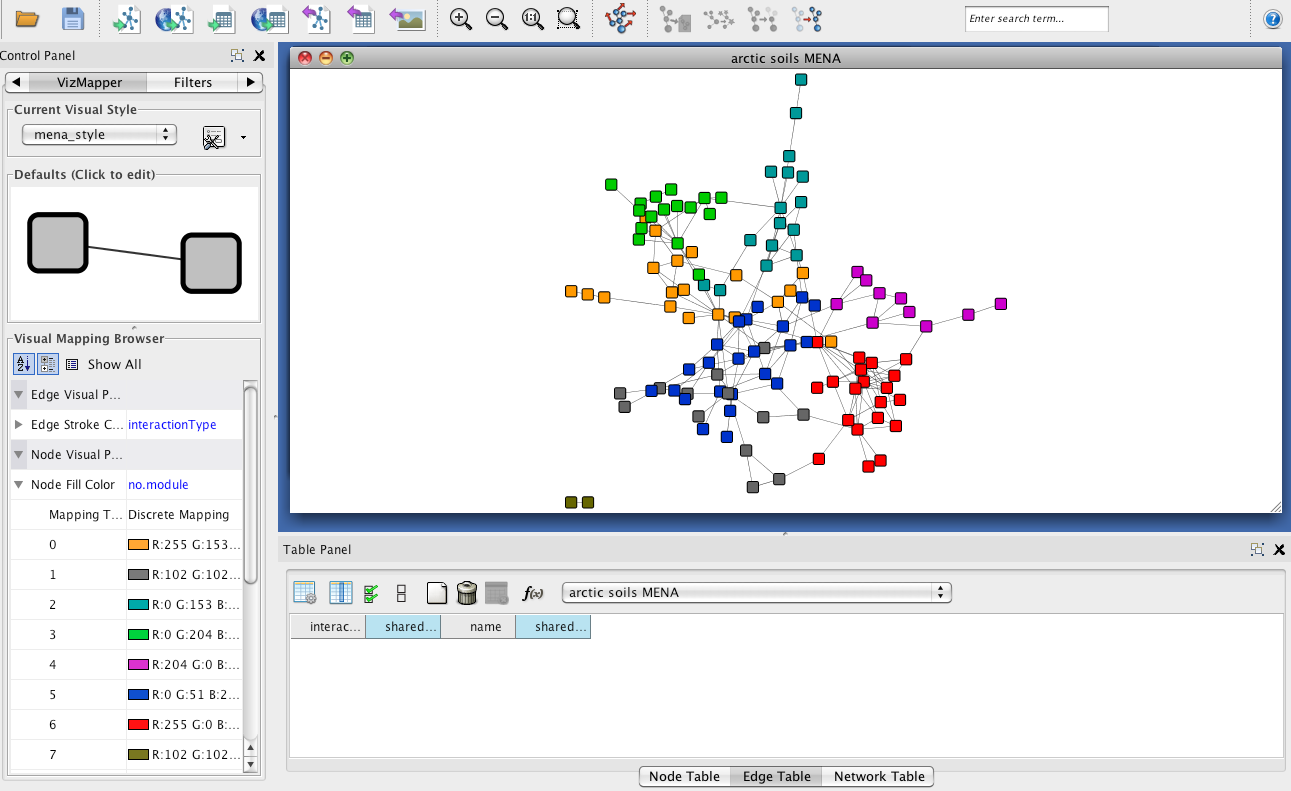Screen dimensions: 1291x791
Task: Export network as image icon
Action: point(407,19)
